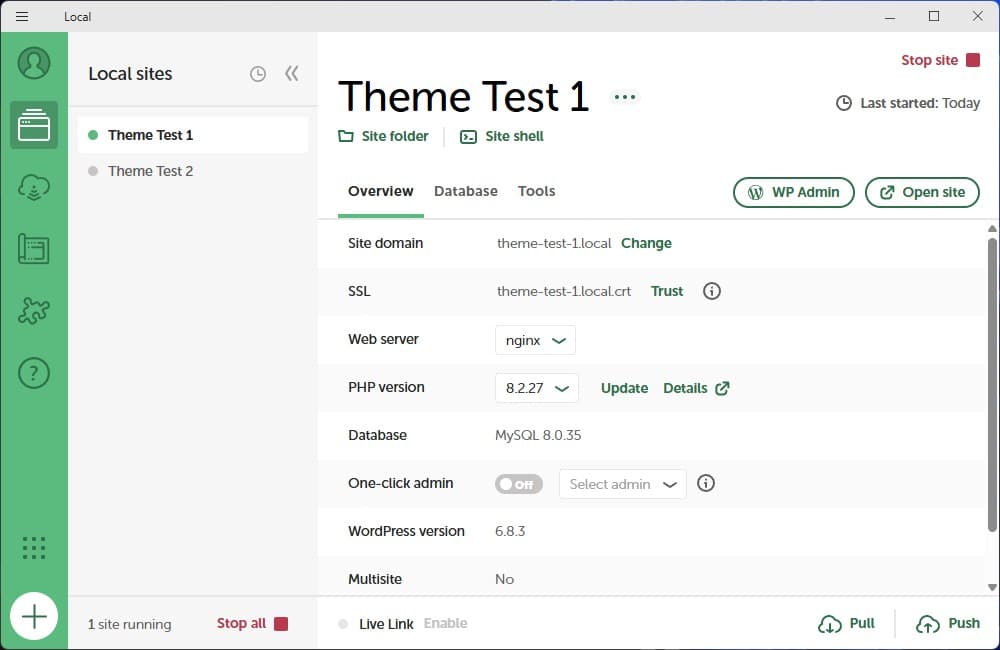Expand the Web server nginx dropdown
Viewport: 1000px width, 650px height.
(x=535, y=340)
